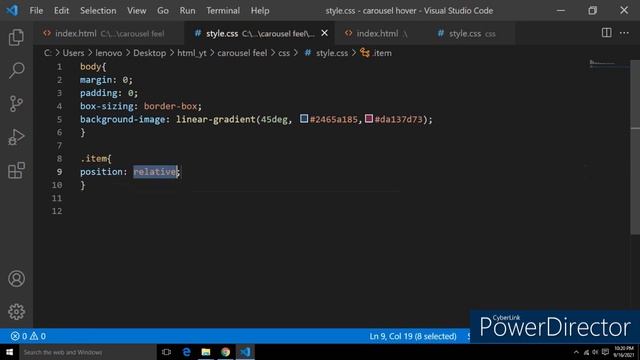Click the .item breadcrumb symbol
Screen dimensions: 640x360
(x=376, y=53)
